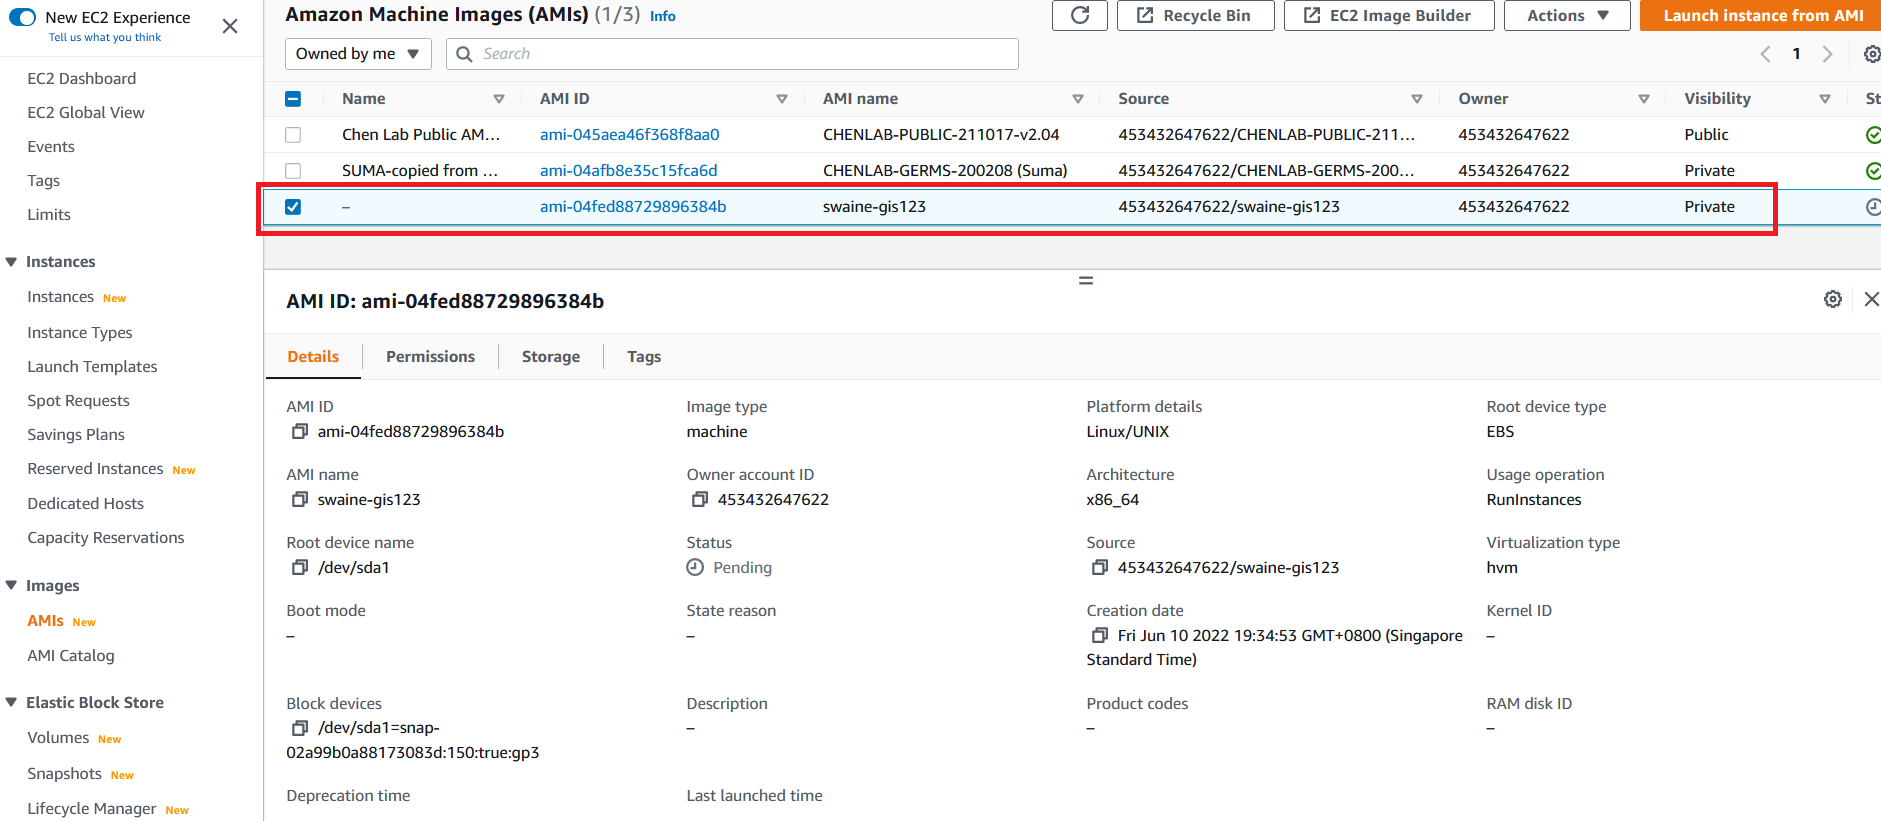Image resolution: width=1881 pixels, height=821 pixels.
Task: Refresh the AMI list
Action: (1080, 15)
